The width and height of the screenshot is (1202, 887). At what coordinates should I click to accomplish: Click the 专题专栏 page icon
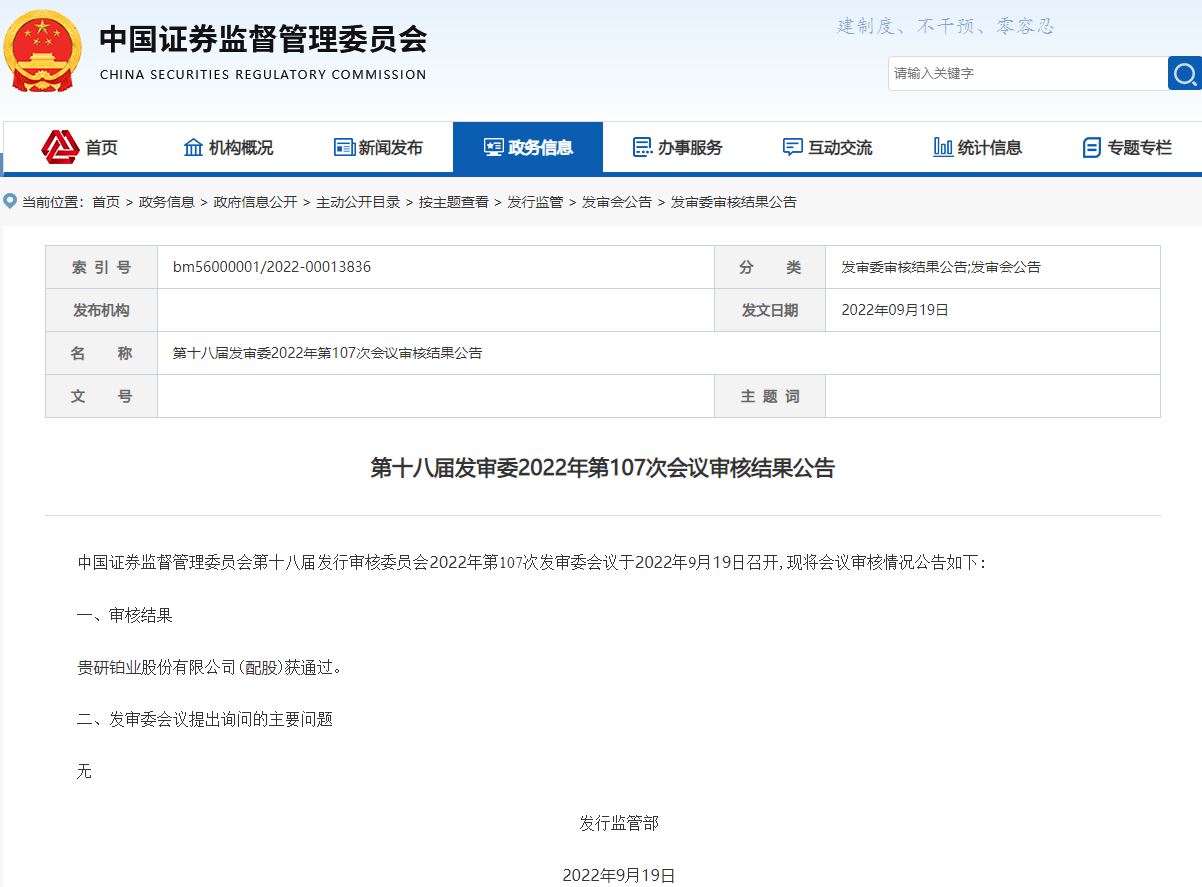tap(1092, 148)
